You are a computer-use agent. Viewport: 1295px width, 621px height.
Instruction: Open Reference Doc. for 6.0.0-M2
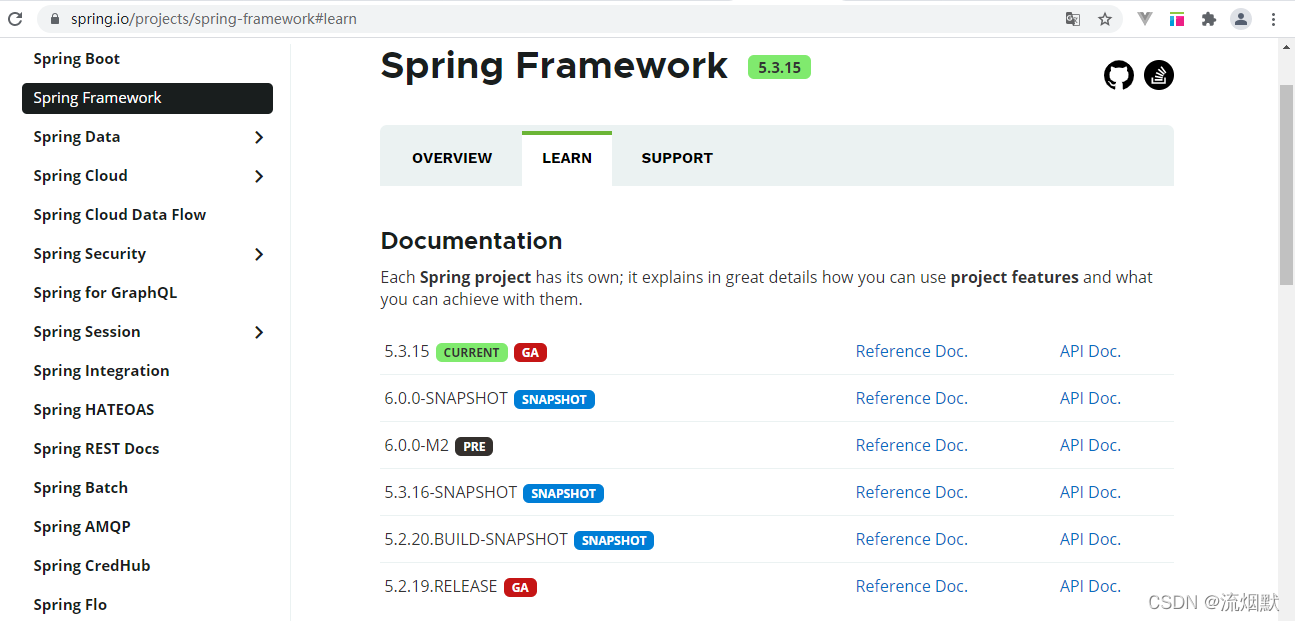[x=911, y=445]
